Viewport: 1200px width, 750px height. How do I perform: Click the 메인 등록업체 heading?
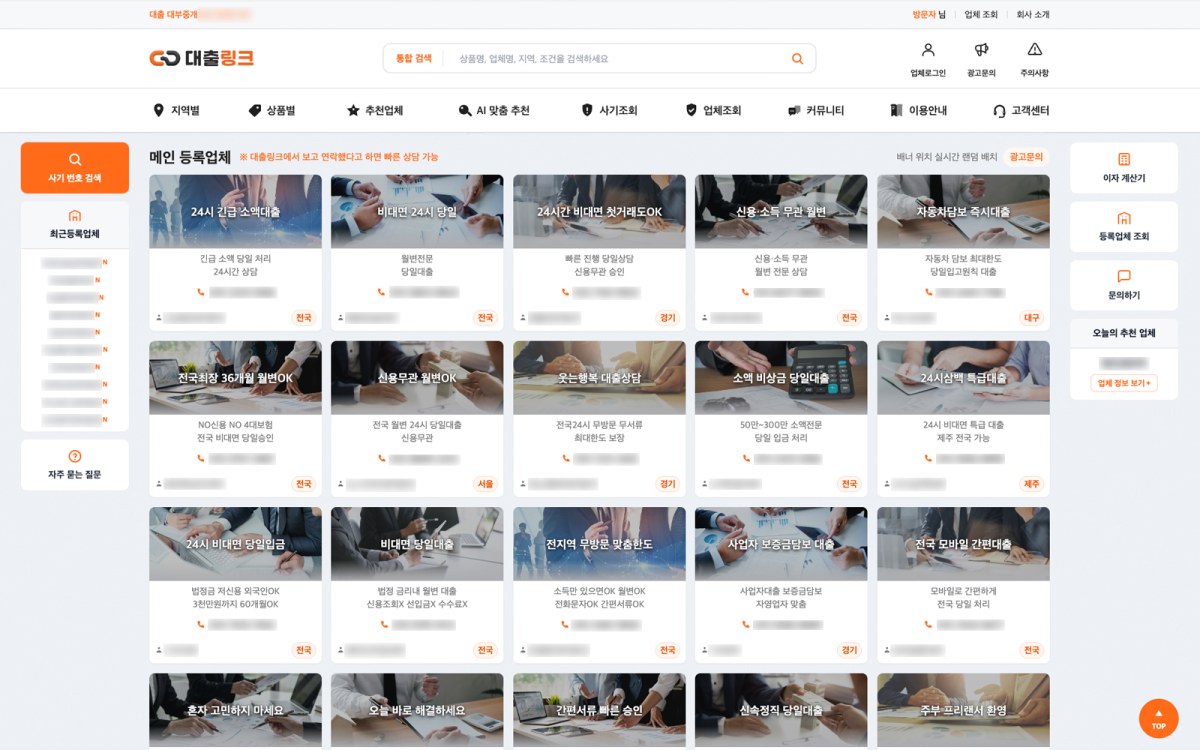point(190,157)
